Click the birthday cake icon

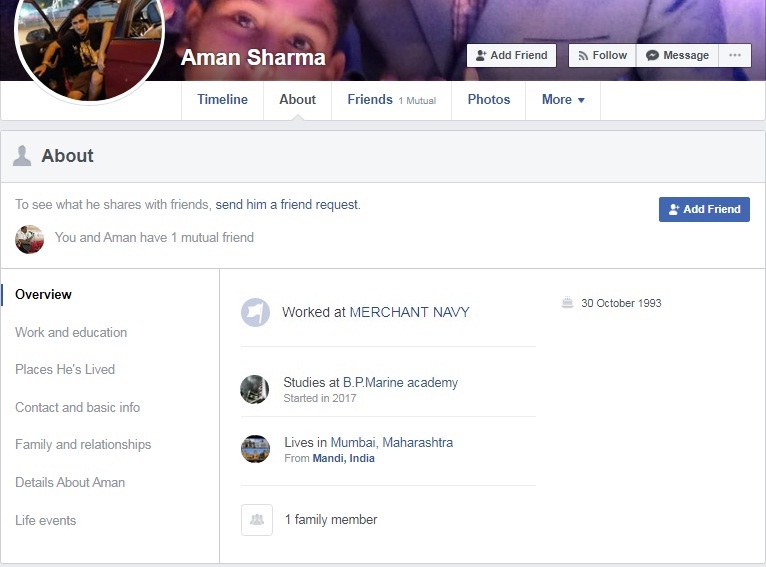click(567, 302)
